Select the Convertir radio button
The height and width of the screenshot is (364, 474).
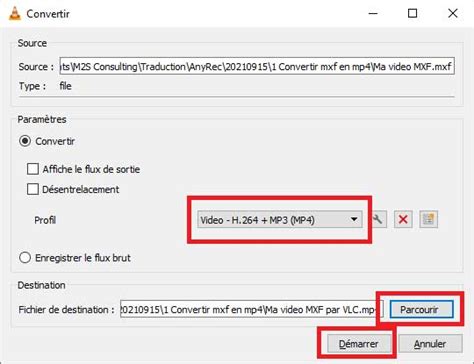[25, 141]
